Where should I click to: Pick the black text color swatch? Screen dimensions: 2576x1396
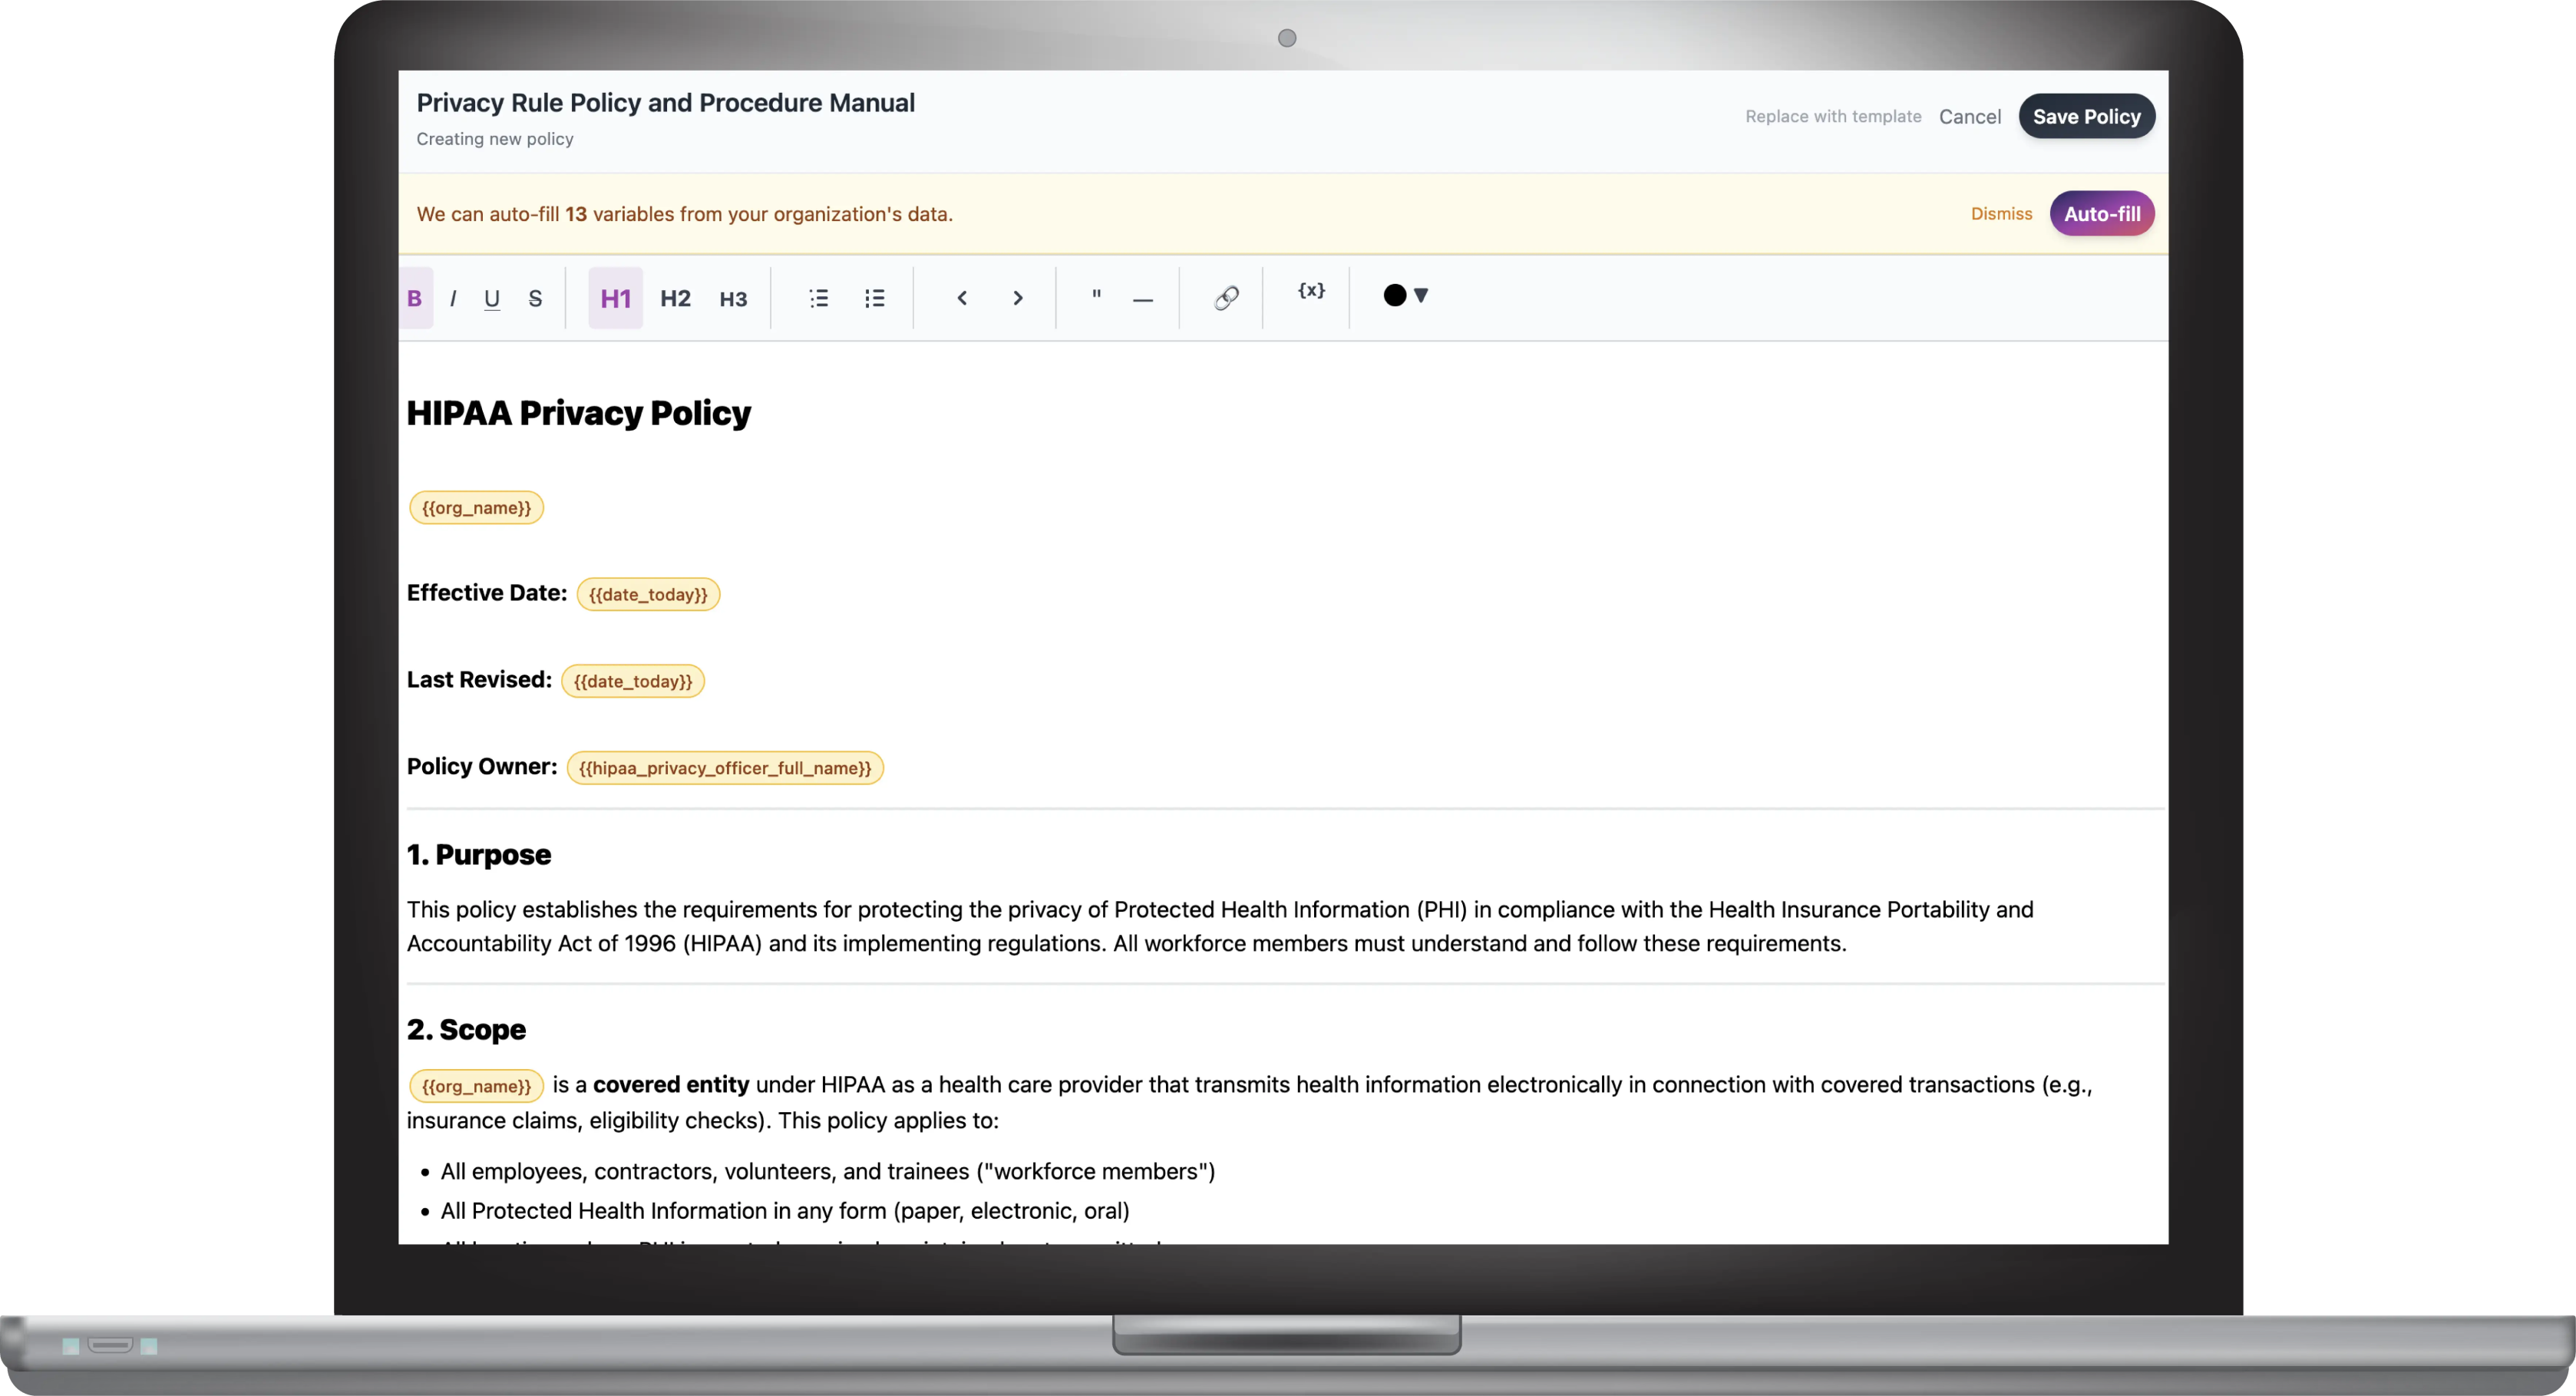[x=1394, y=295]
